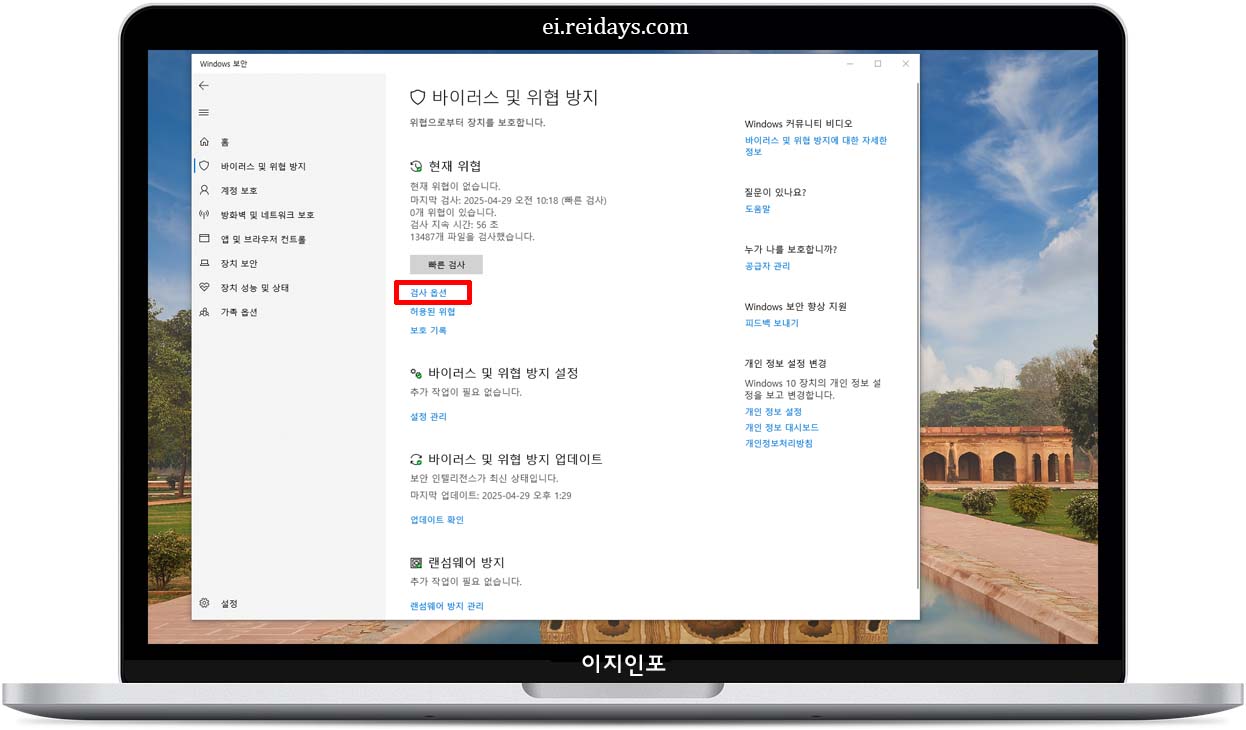Maximize the Windows 보안 window

pyautogui.click(x=877, y=64)
